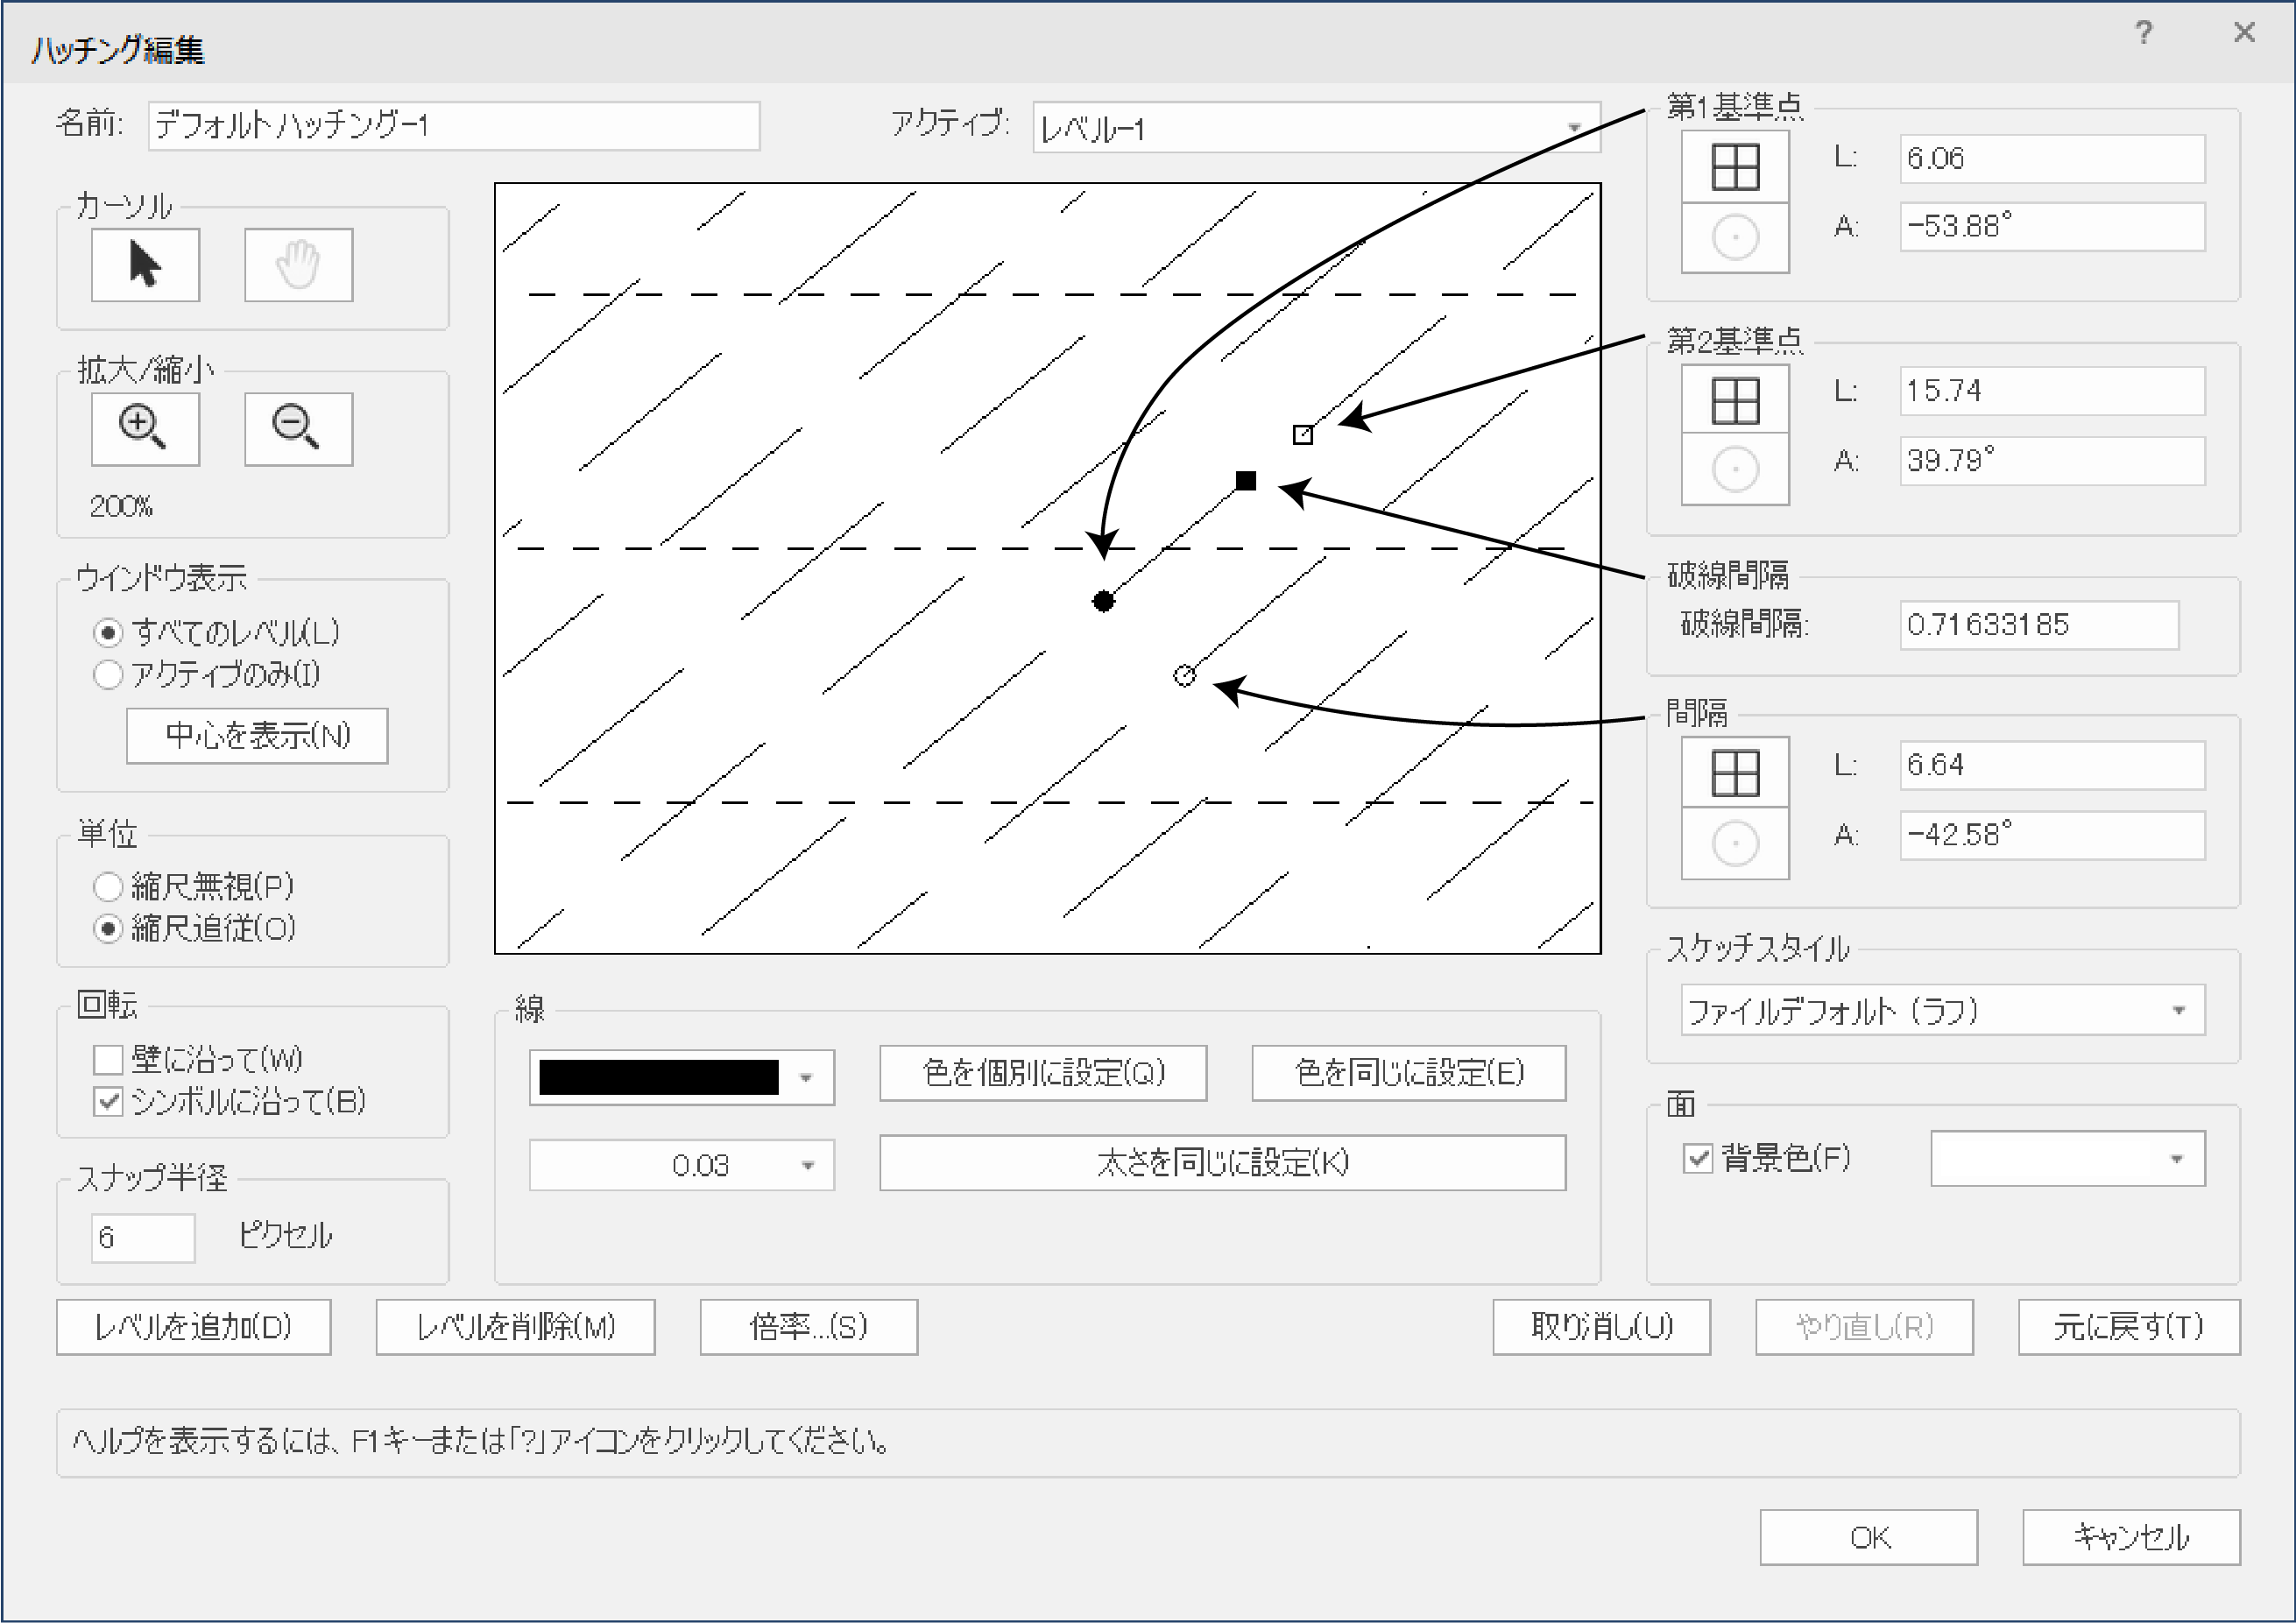Select rectangular grid icon for 第1基準点
2296x1623 pixels.
click(x=1734, y=167)
